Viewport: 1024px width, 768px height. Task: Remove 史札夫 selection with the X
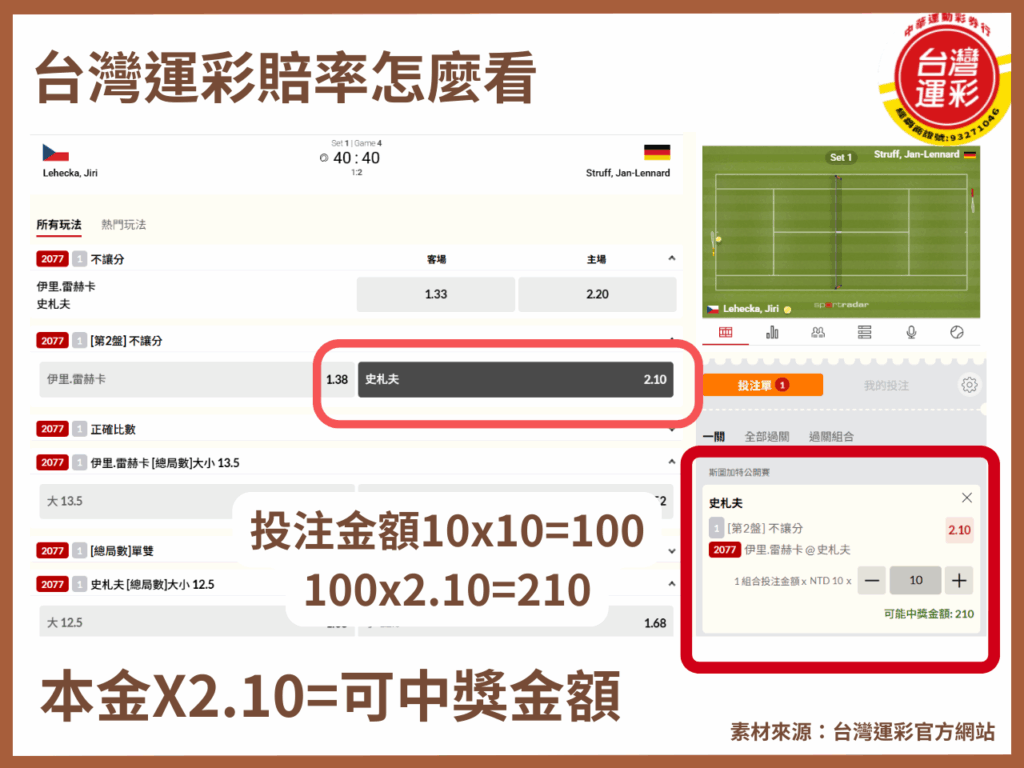(x=967, y=498)
